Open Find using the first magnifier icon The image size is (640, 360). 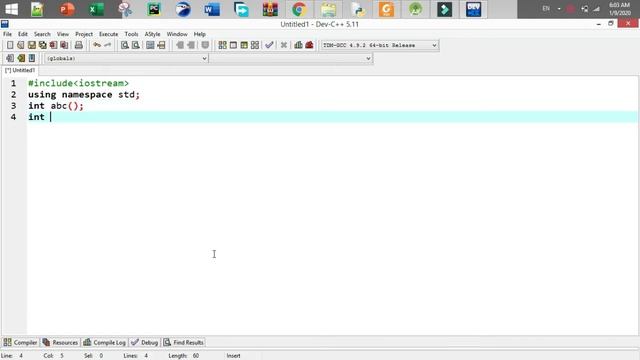pyautogui.click(x=125, y=45)
